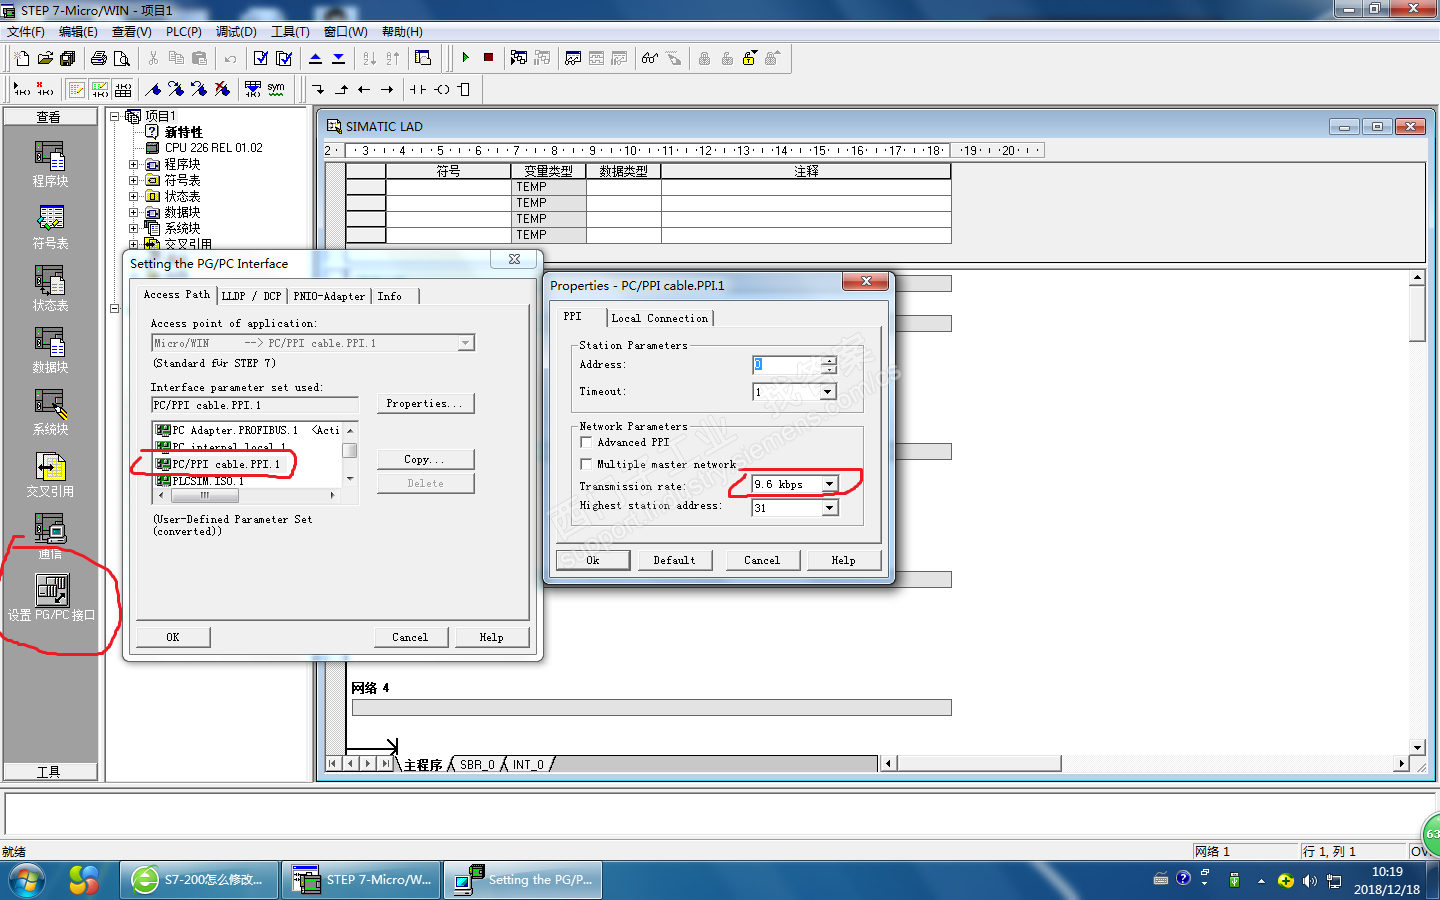The height and width of the screenshot is (900, 1440).
Task: Click the Save project toolbar icon
Action: click(68, 58)
